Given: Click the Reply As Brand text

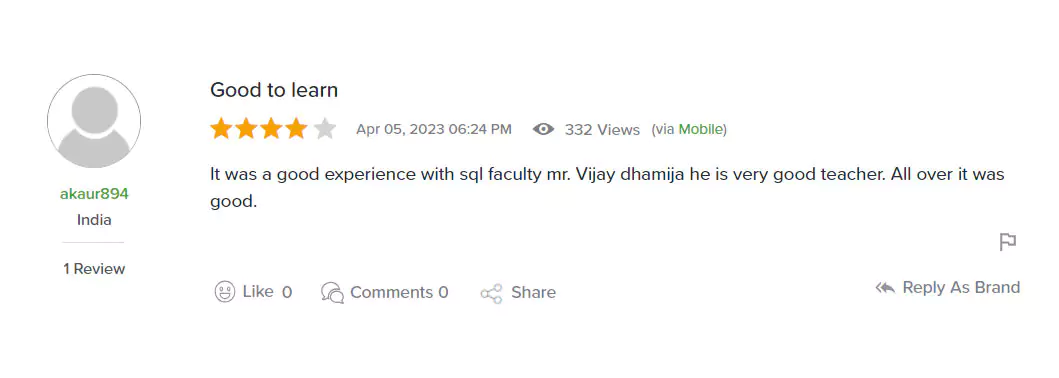Looking at the screenshot, I should [961, 288].
